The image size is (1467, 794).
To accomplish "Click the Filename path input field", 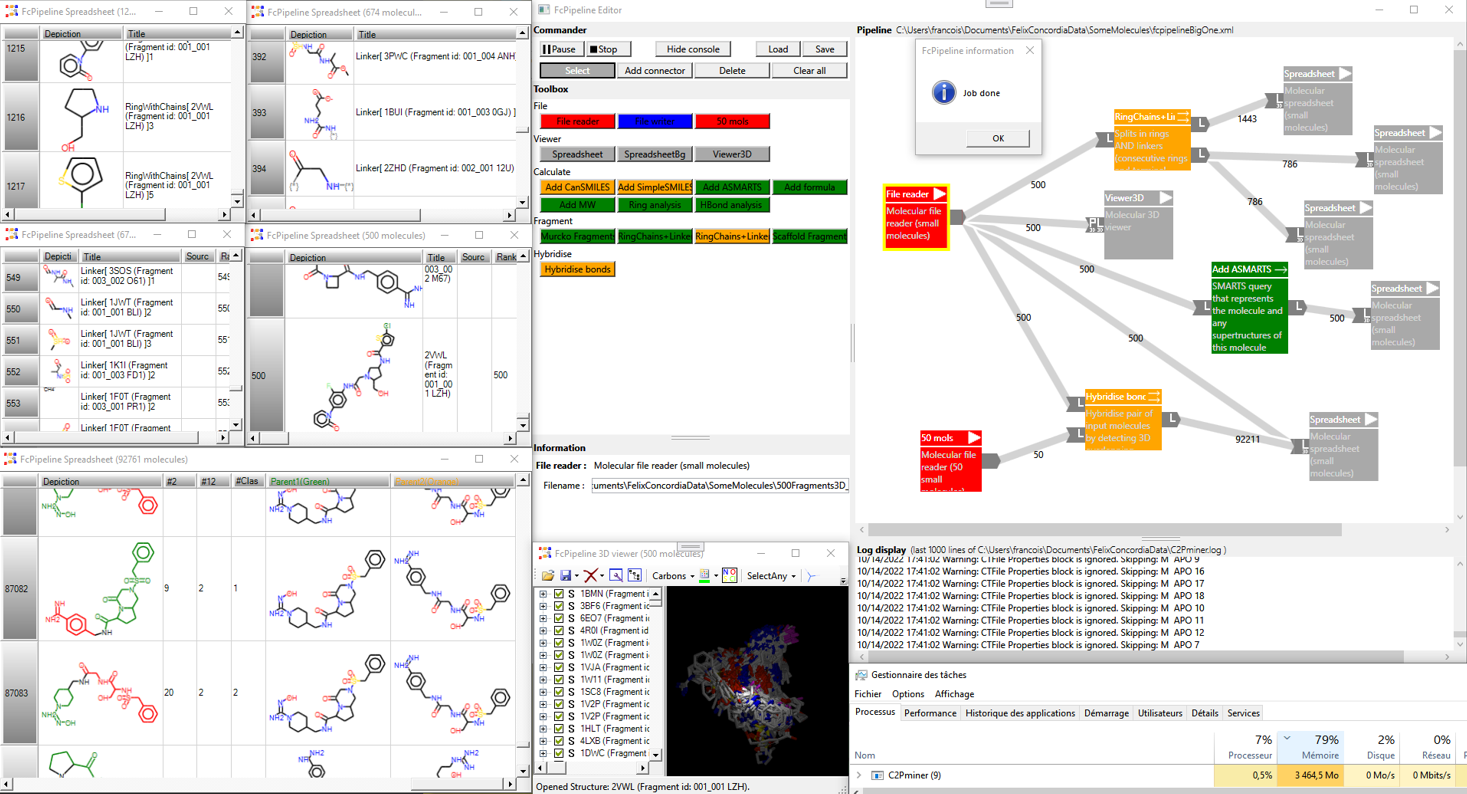I will tap(719, 486).
